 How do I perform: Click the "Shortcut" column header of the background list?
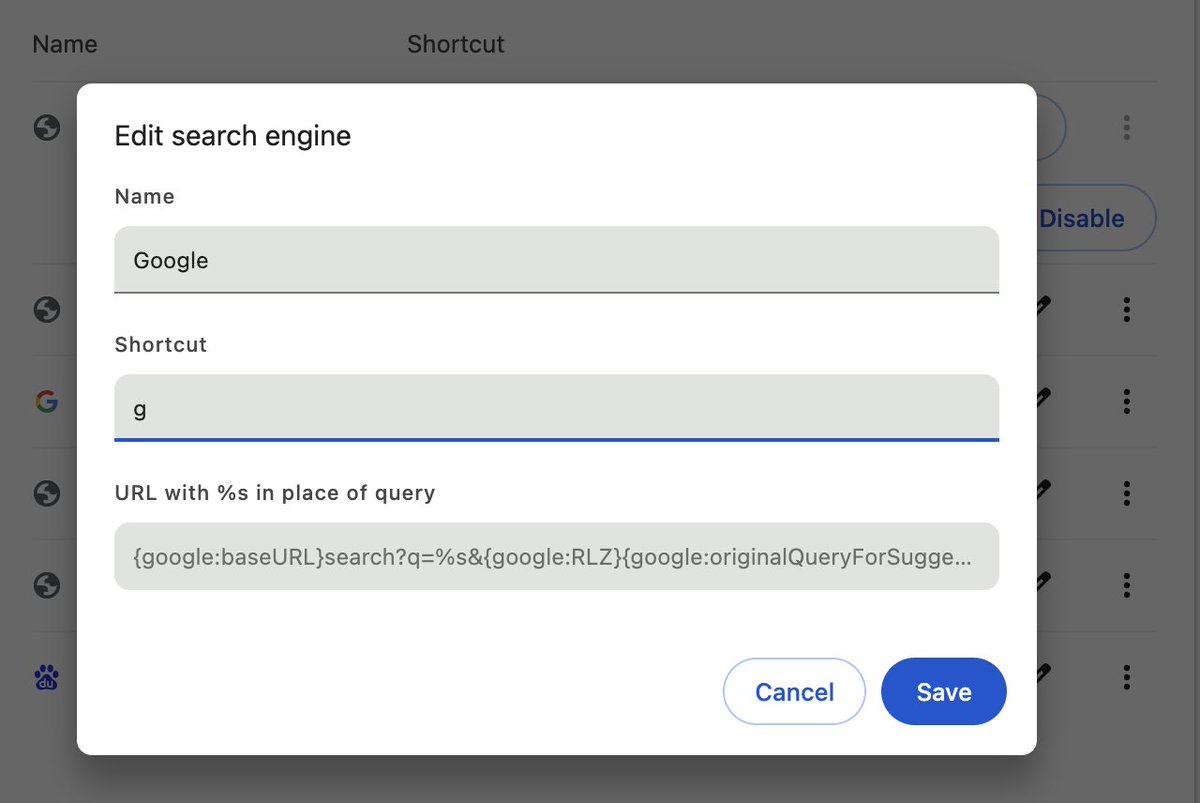[x=456, y=44]
